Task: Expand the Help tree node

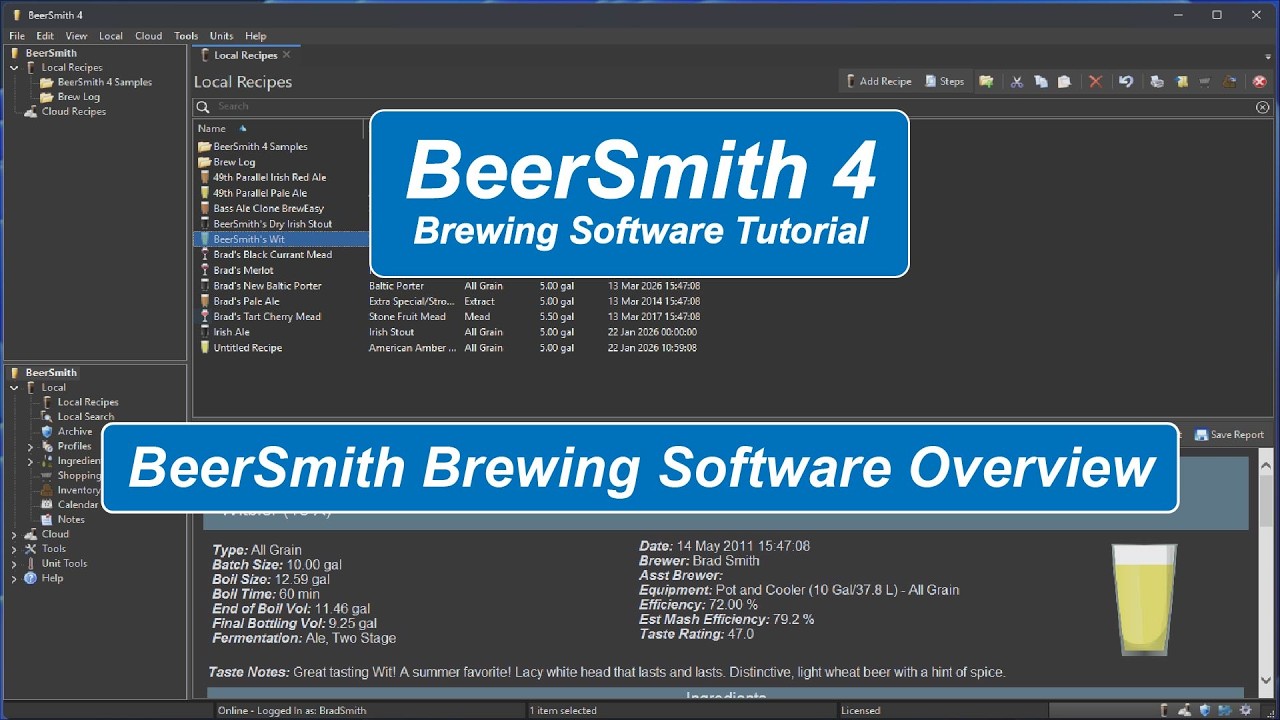Action: tap(15, 578)
